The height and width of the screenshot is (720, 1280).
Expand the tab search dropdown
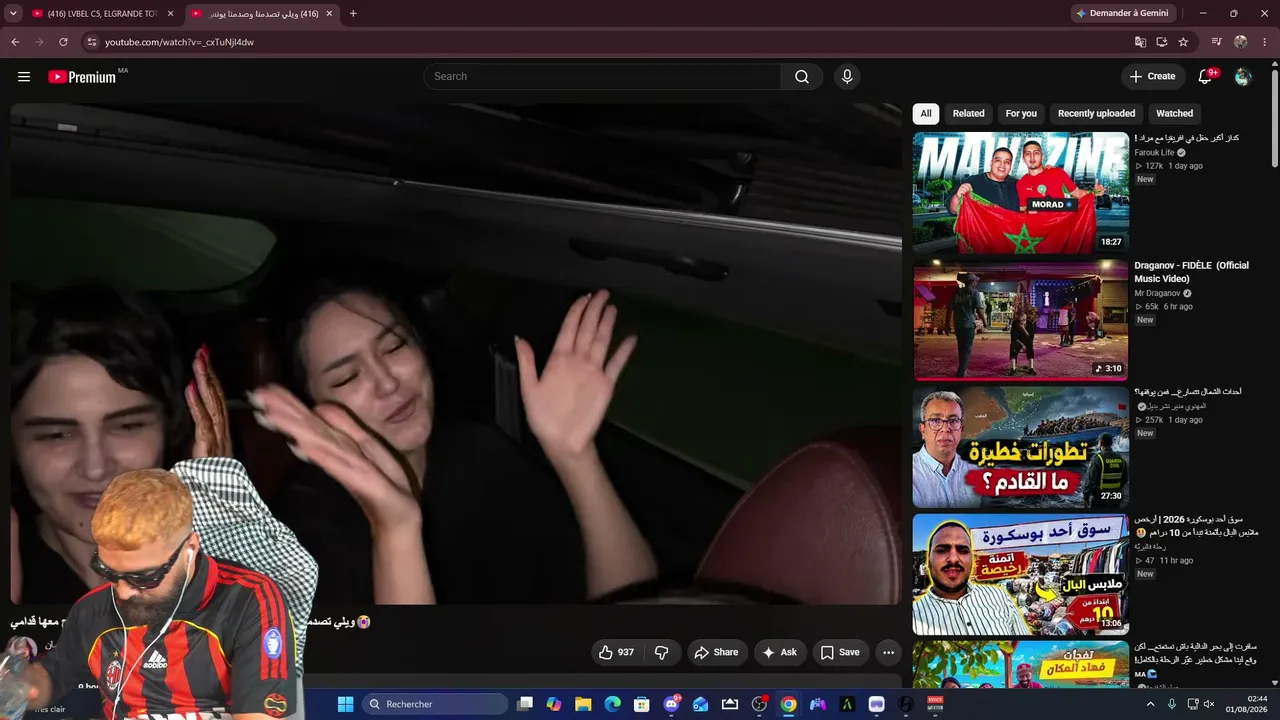pos(13,14)
